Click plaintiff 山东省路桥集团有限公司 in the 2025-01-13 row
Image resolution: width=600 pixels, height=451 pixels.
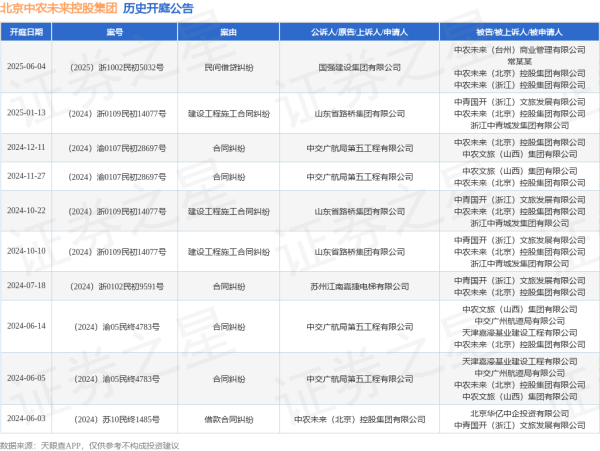pos(359,114)
